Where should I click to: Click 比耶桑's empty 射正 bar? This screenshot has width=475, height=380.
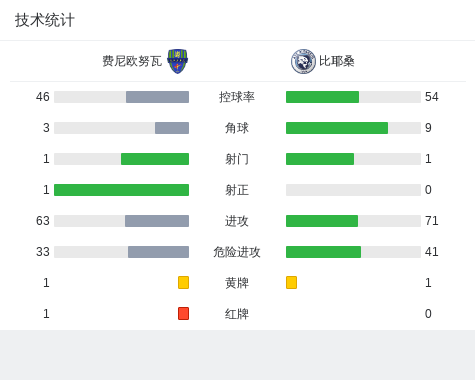coord(353,190)
